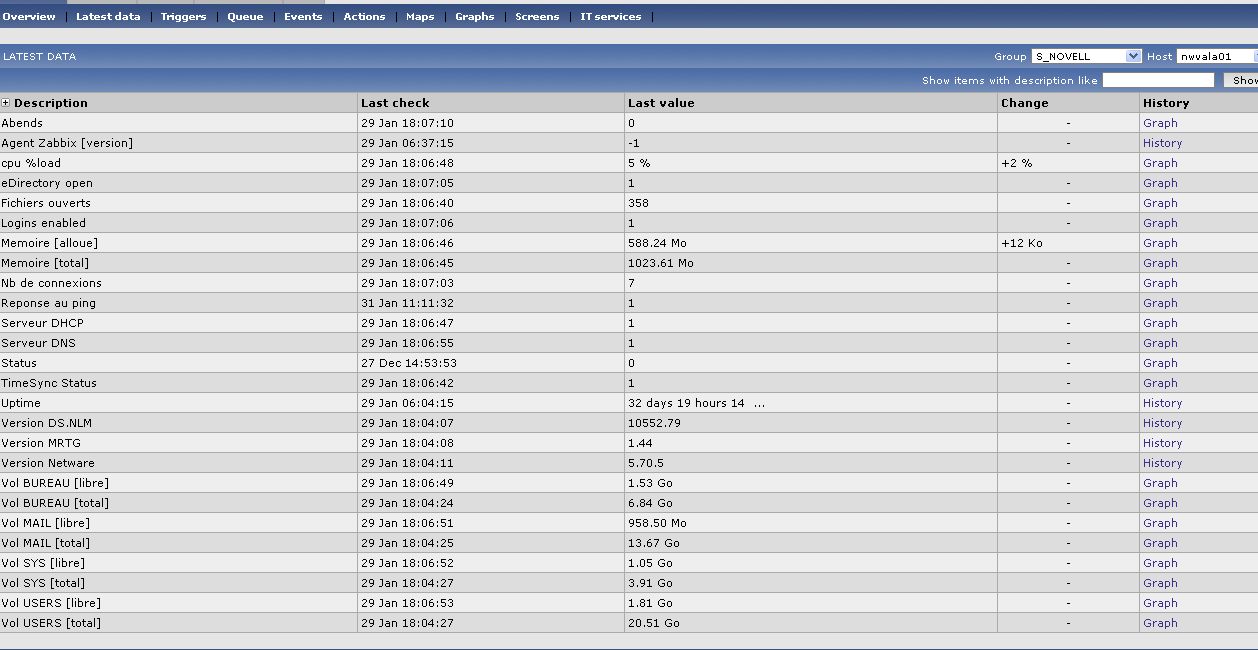1258x650 pixels.
Task: Click the History column header
Action: pos(1166,103)
